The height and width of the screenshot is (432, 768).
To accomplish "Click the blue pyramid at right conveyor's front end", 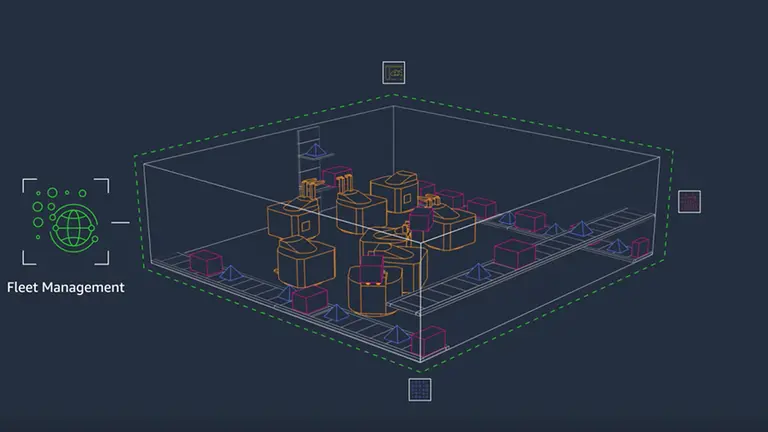I will pyautogui.click(x=478, y=271).
